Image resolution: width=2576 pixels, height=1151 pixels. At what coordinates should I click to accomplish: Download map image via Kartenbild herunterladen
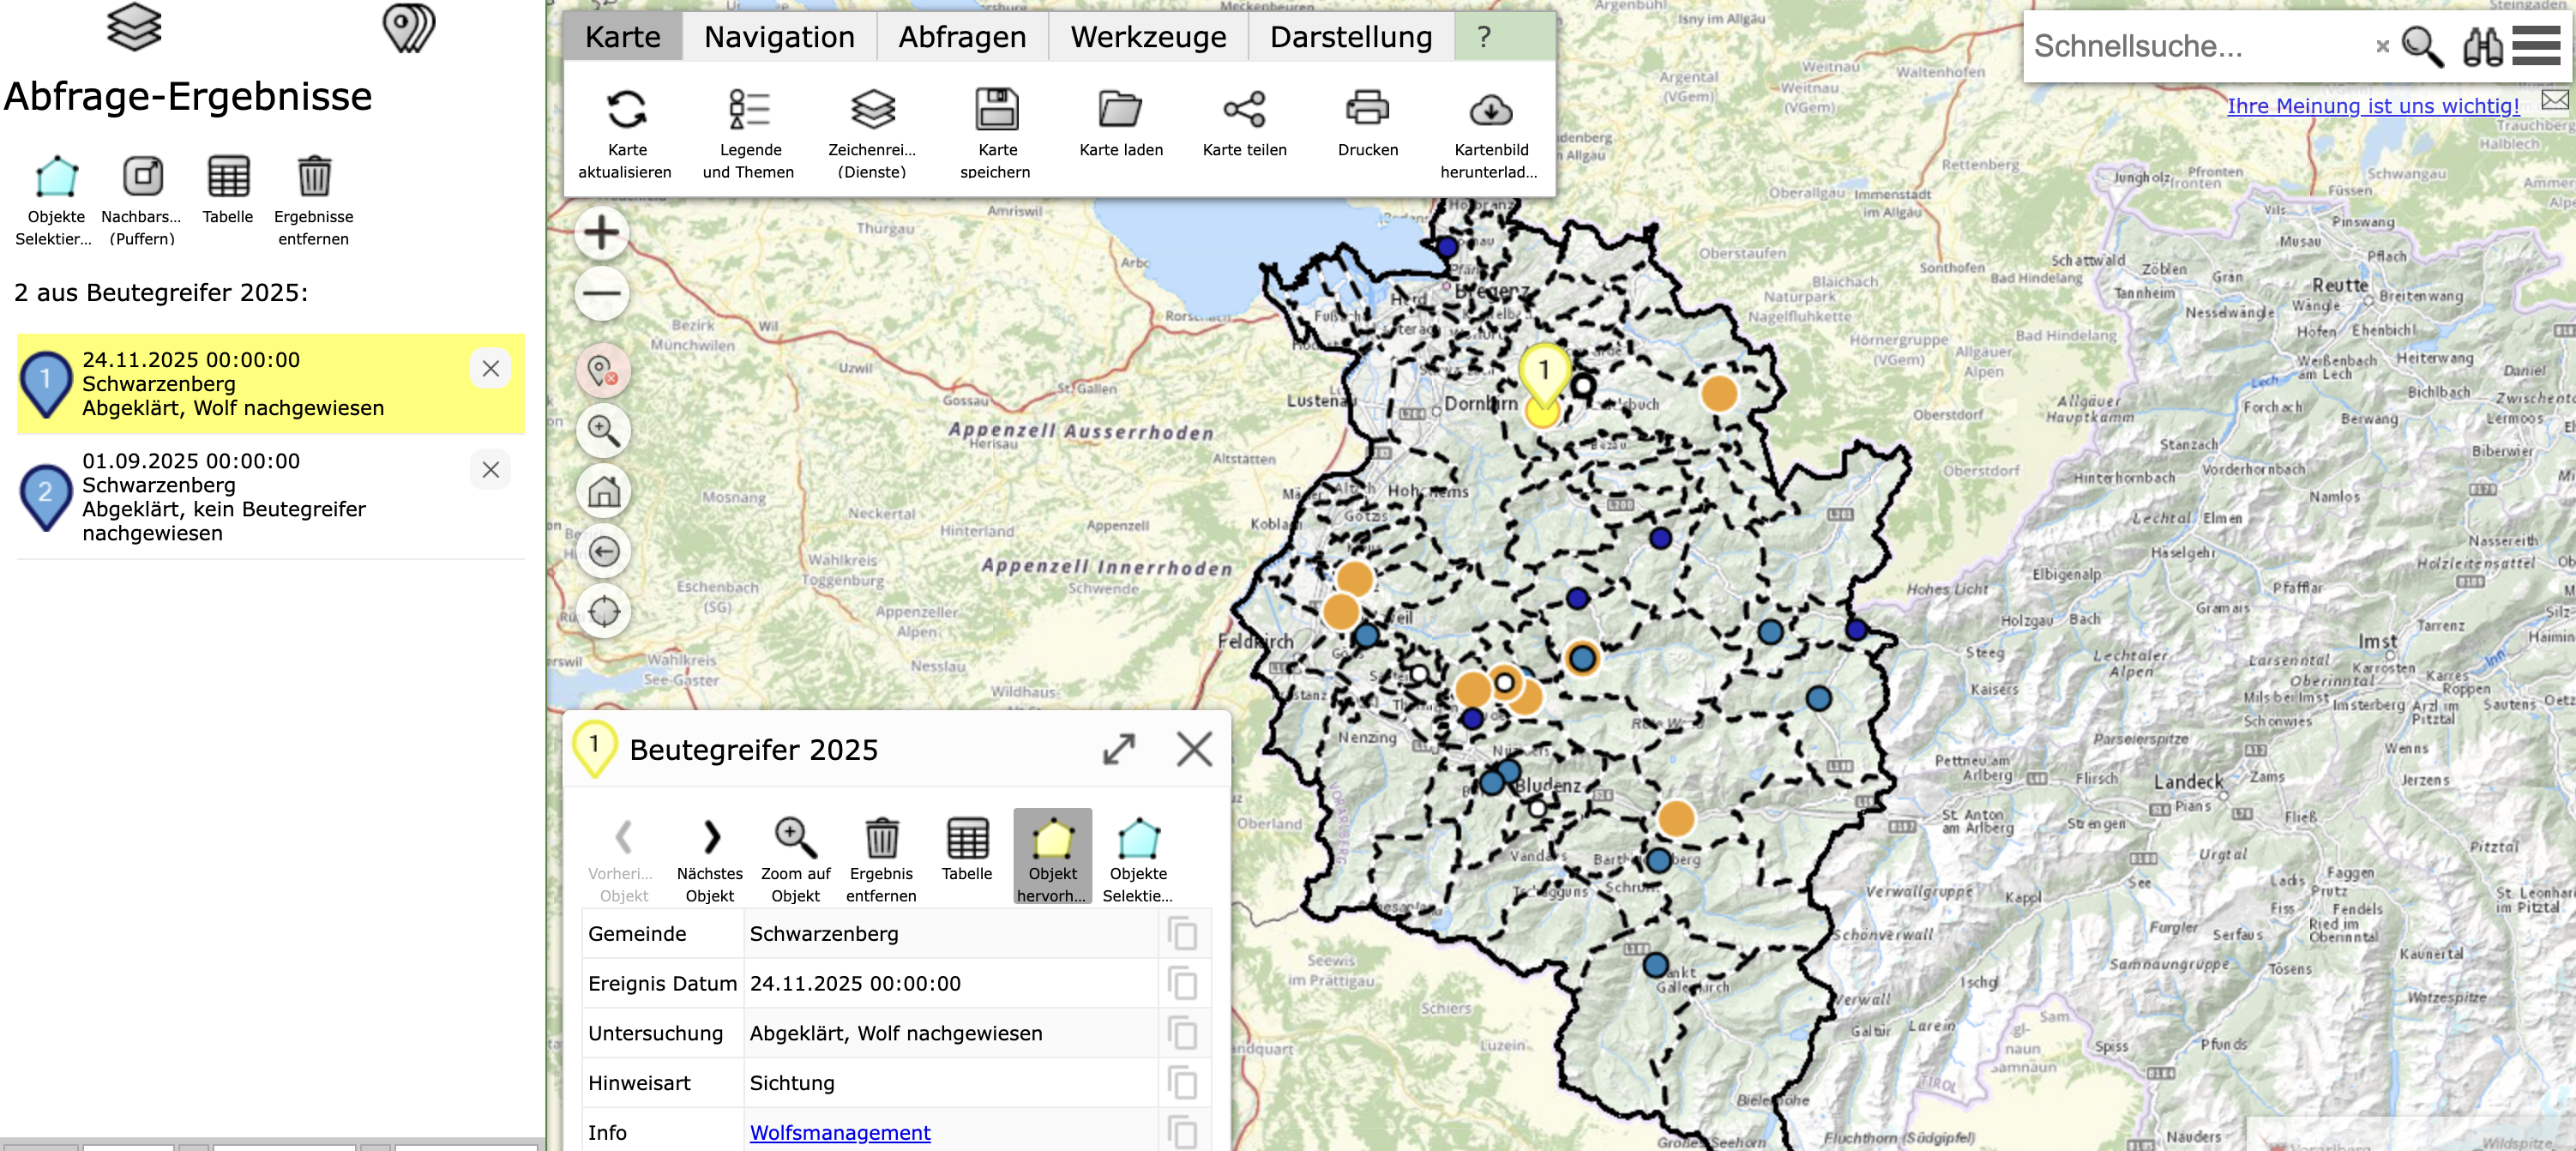point(1490,110)
